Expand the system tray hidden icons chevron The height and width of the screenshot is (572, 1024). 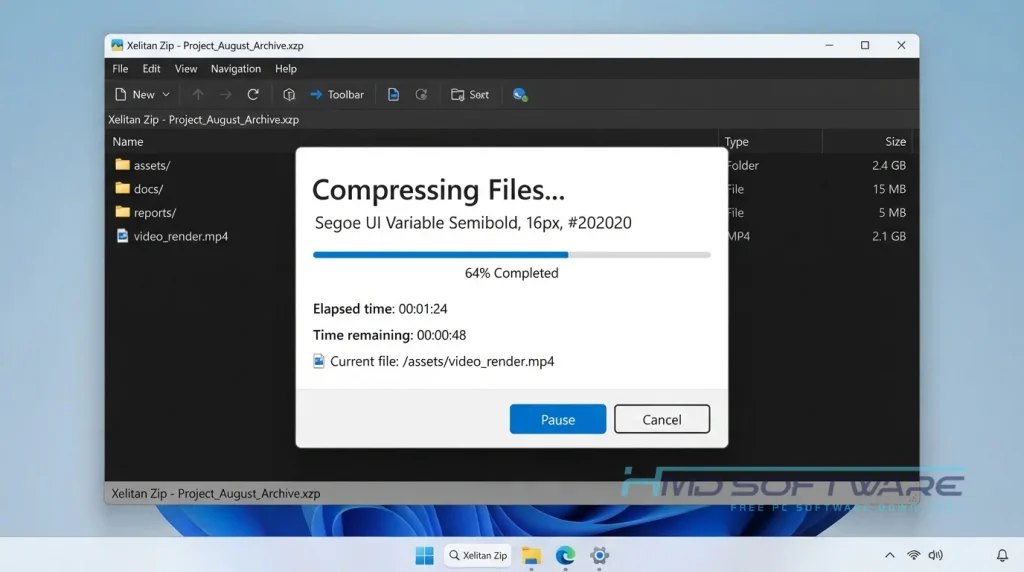click(889, 556)
